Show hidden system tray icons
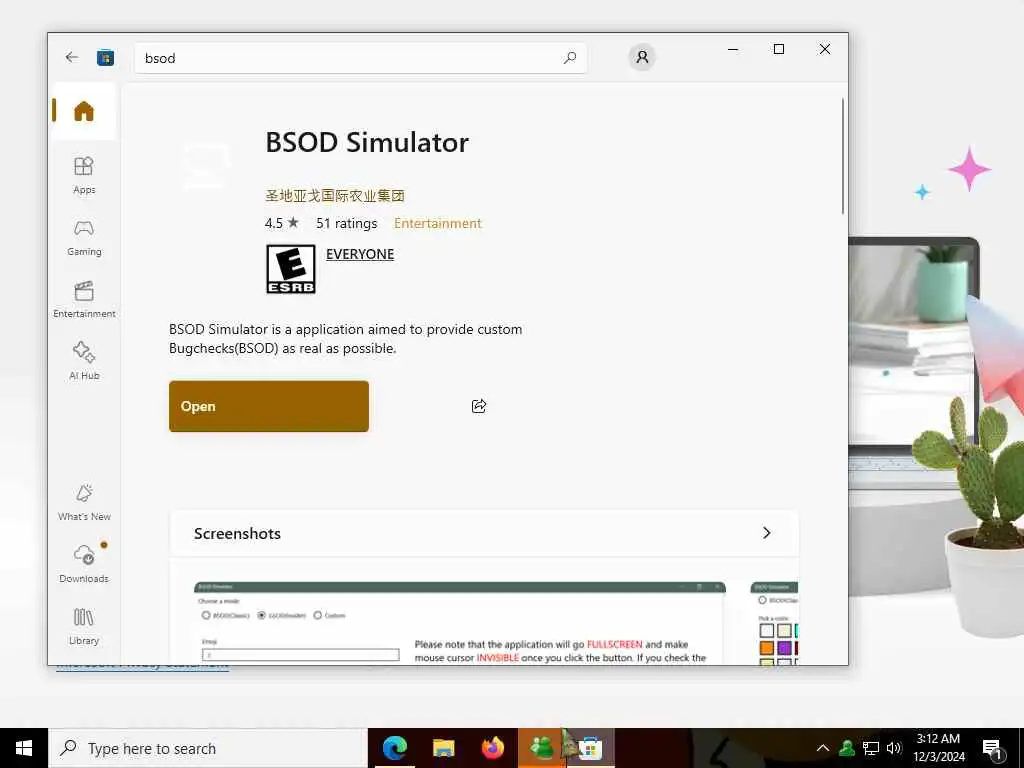Screen dimensions: 1024x768 coord(823,748)
